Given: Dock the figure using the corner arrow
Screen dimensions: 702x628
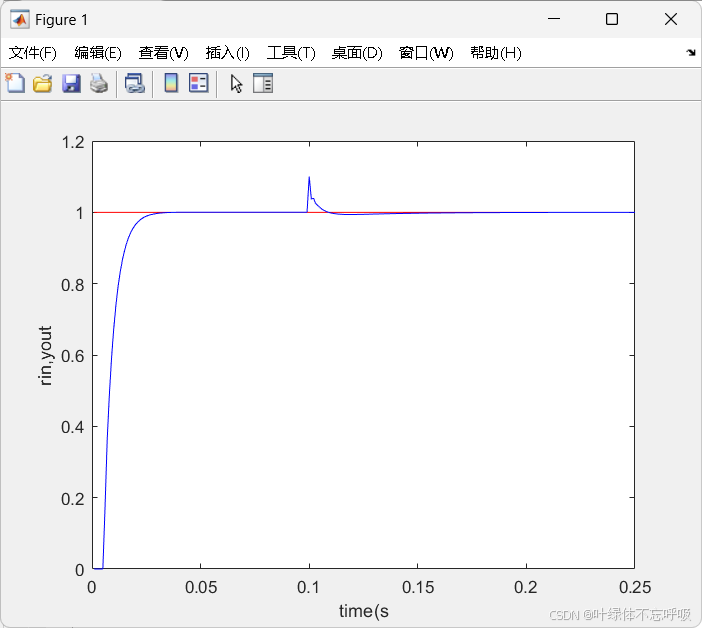Looking at the screenshot, I should click(x=691, y=52).
